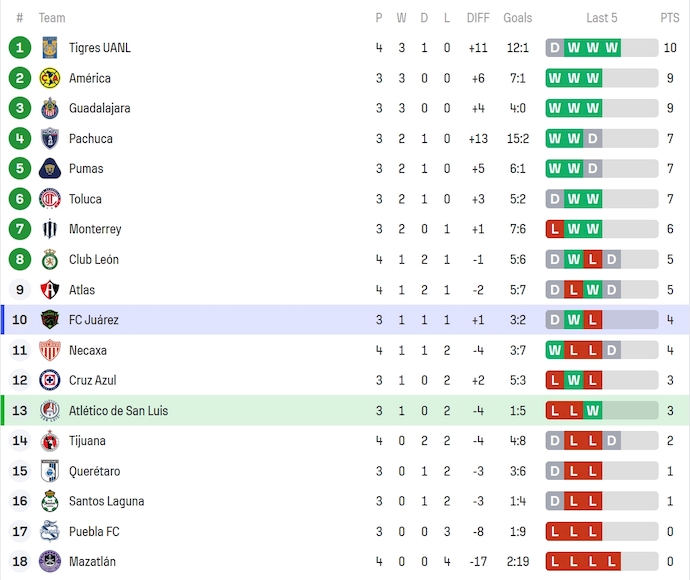Sort table by PTS column header
Viewport: 690px width, 580px height.
click(669, 18)
